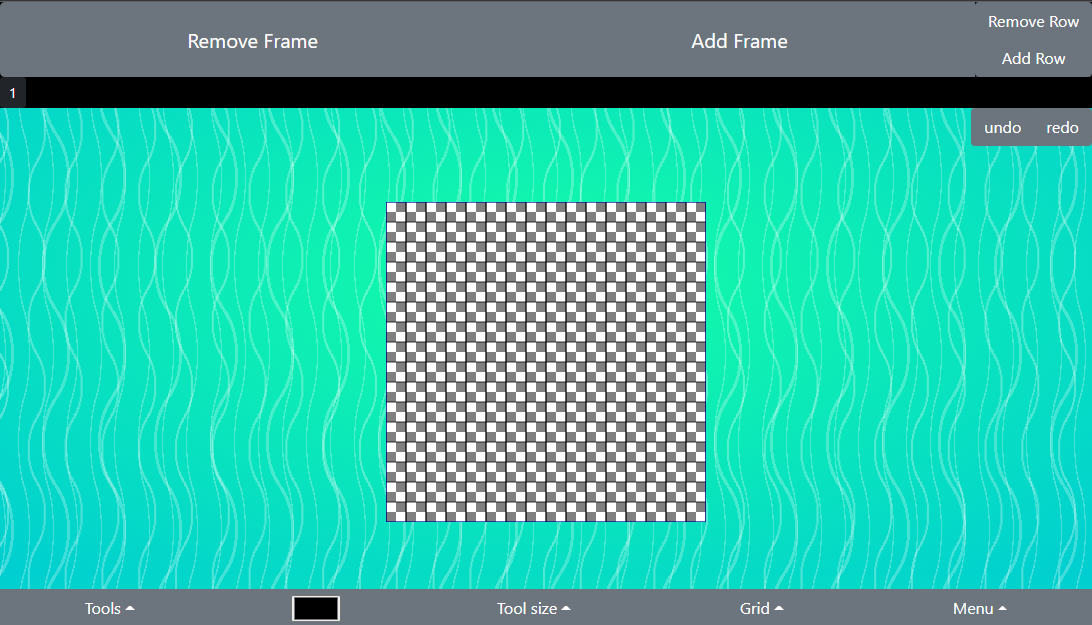Click the Remove Frame button

tap(252, 41)
